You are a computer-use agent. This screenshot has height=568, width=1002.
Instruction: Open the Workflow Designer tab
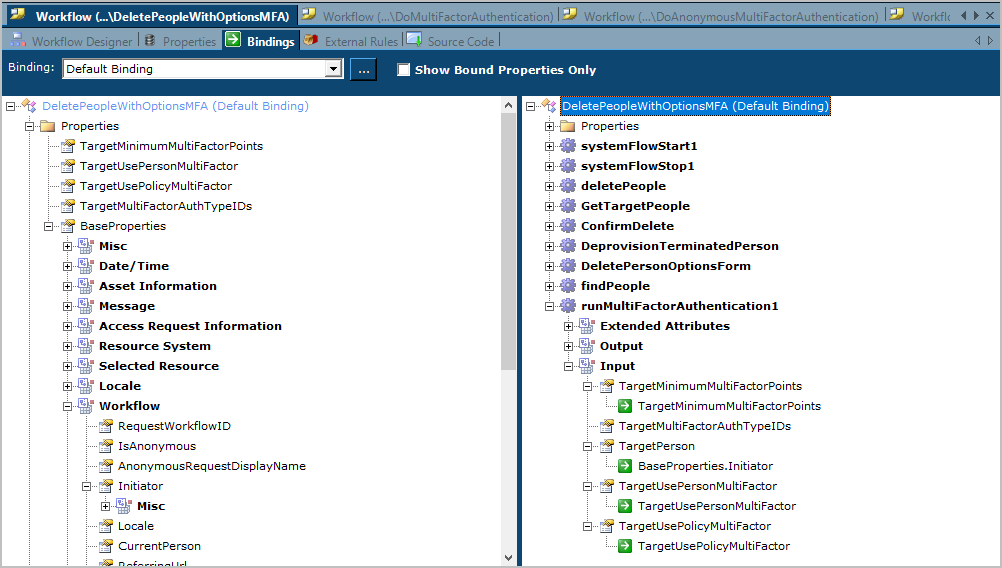71,41
